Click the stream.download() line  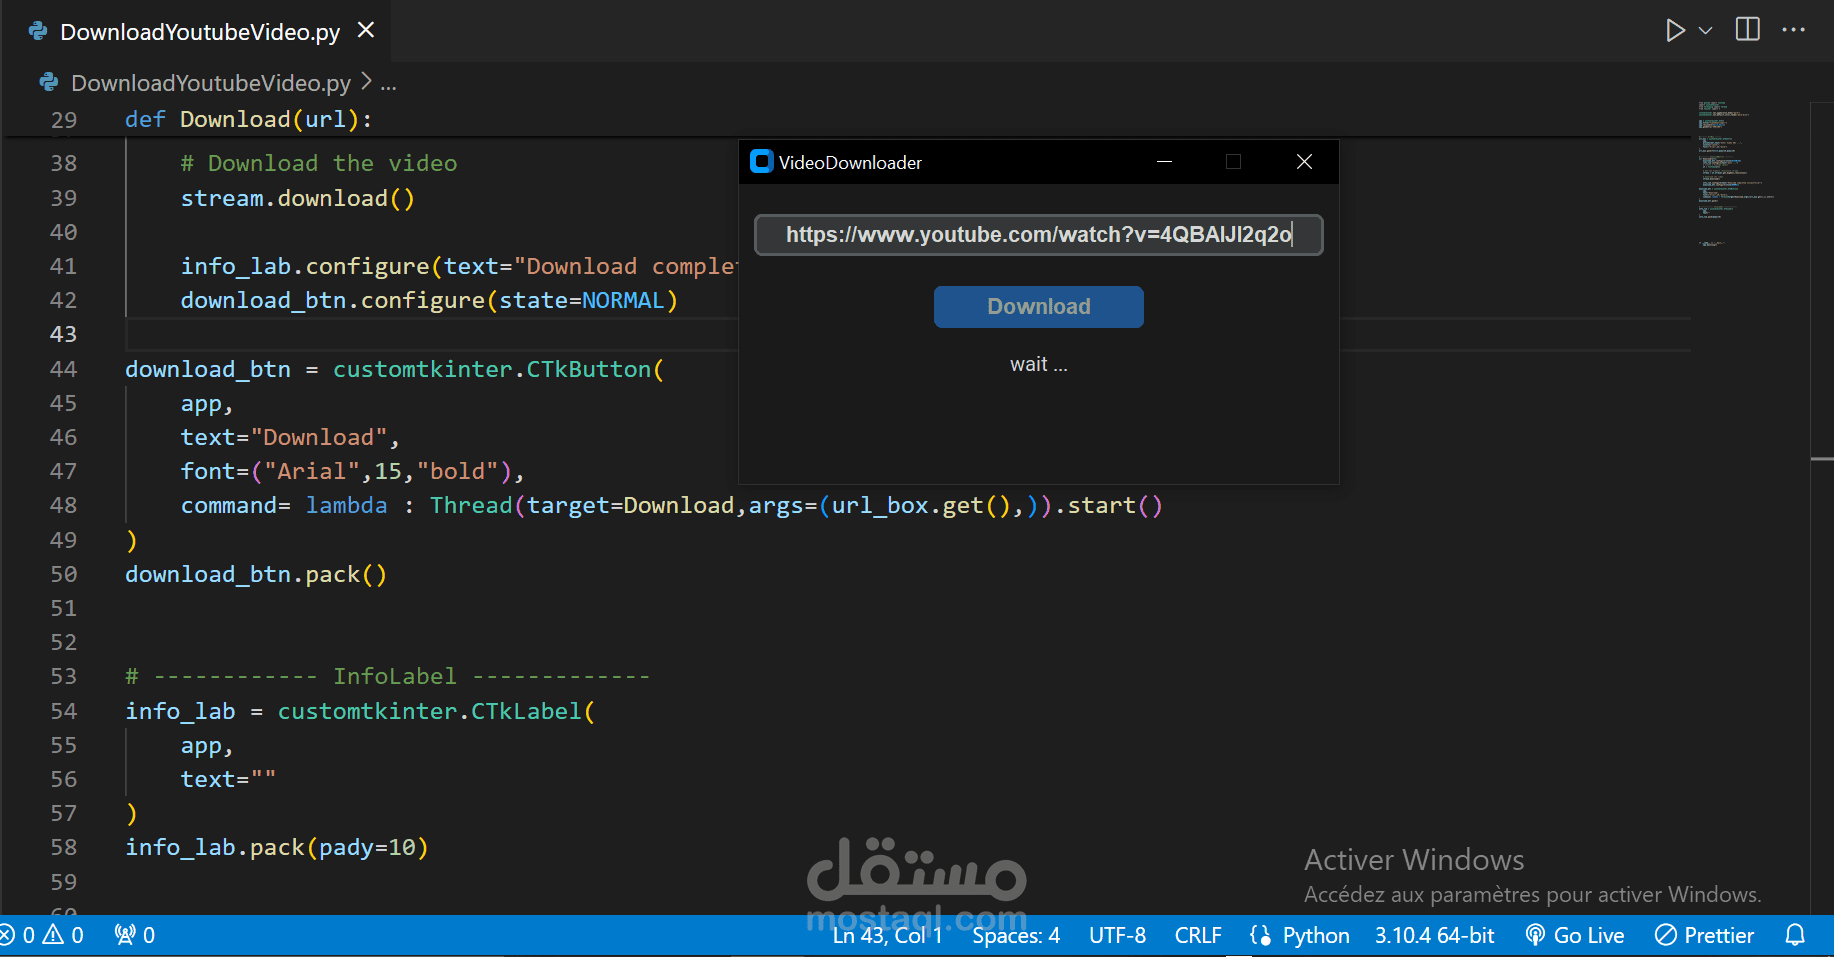(x=297, y=198)
